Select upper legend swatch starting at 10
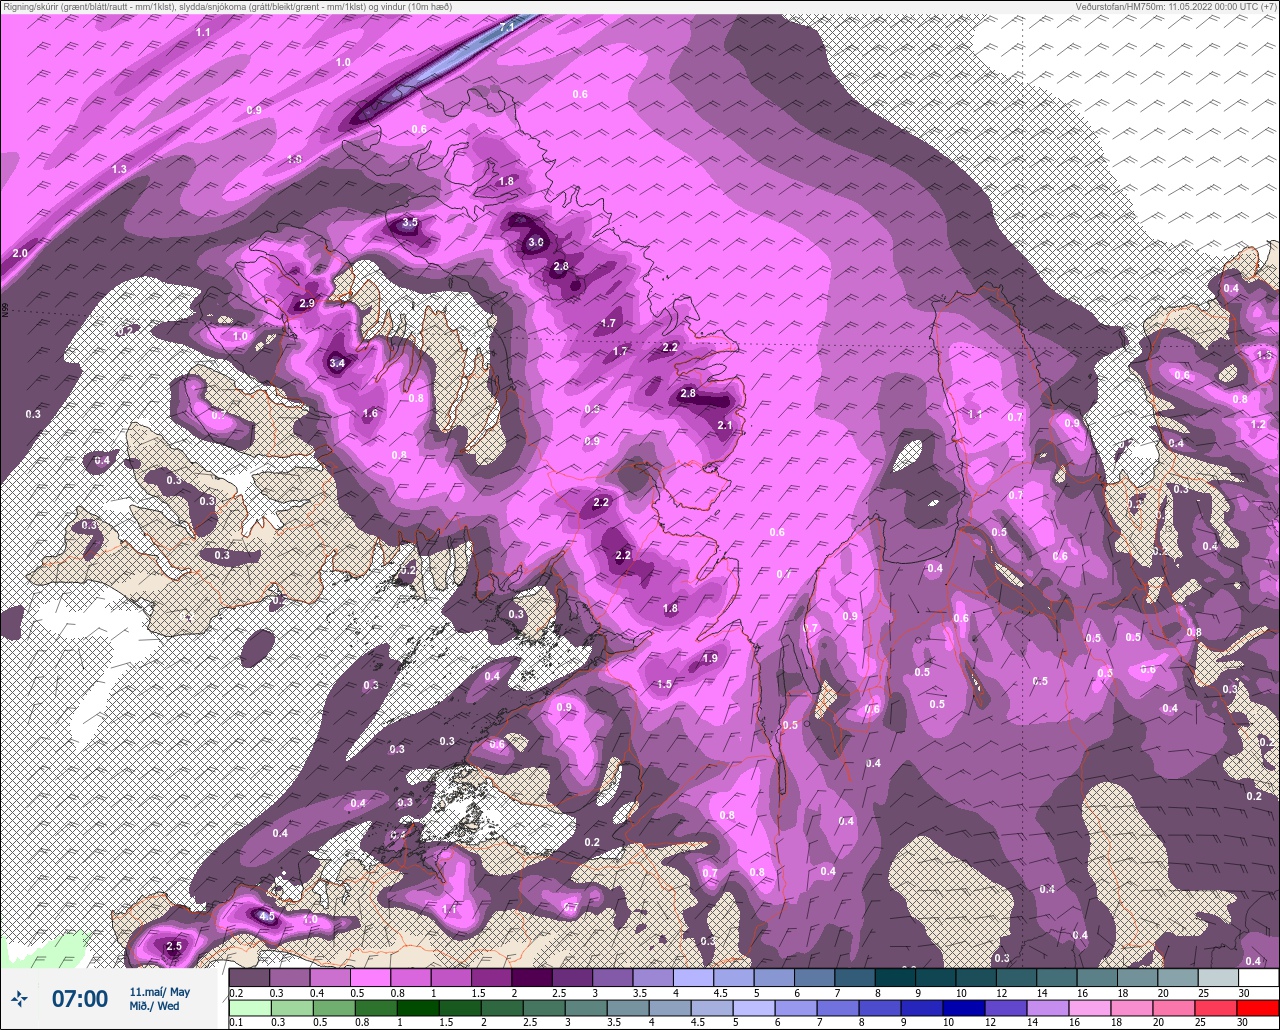 pos(976,977)
